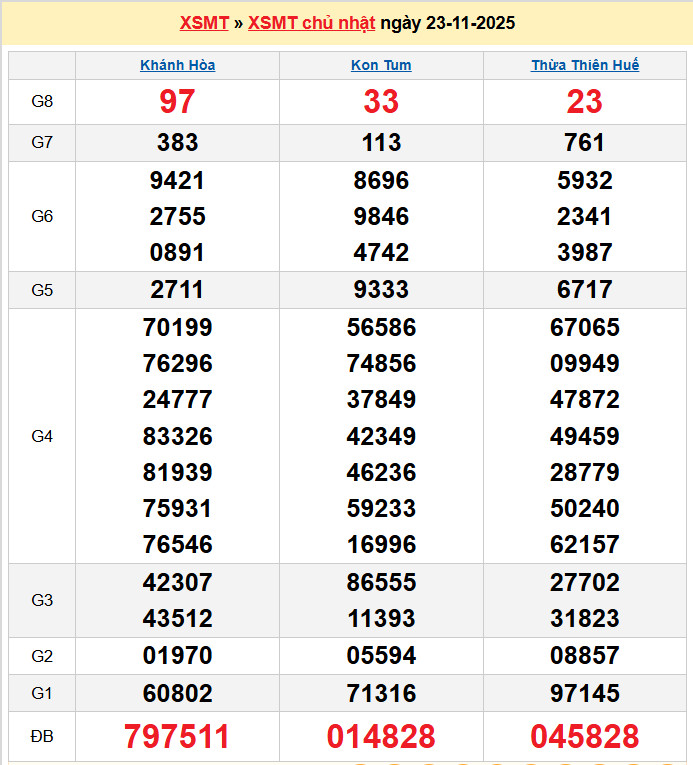The image size is (693, 765).
Task: Click the G2 result 05594
Action: [x=381, y=656]
